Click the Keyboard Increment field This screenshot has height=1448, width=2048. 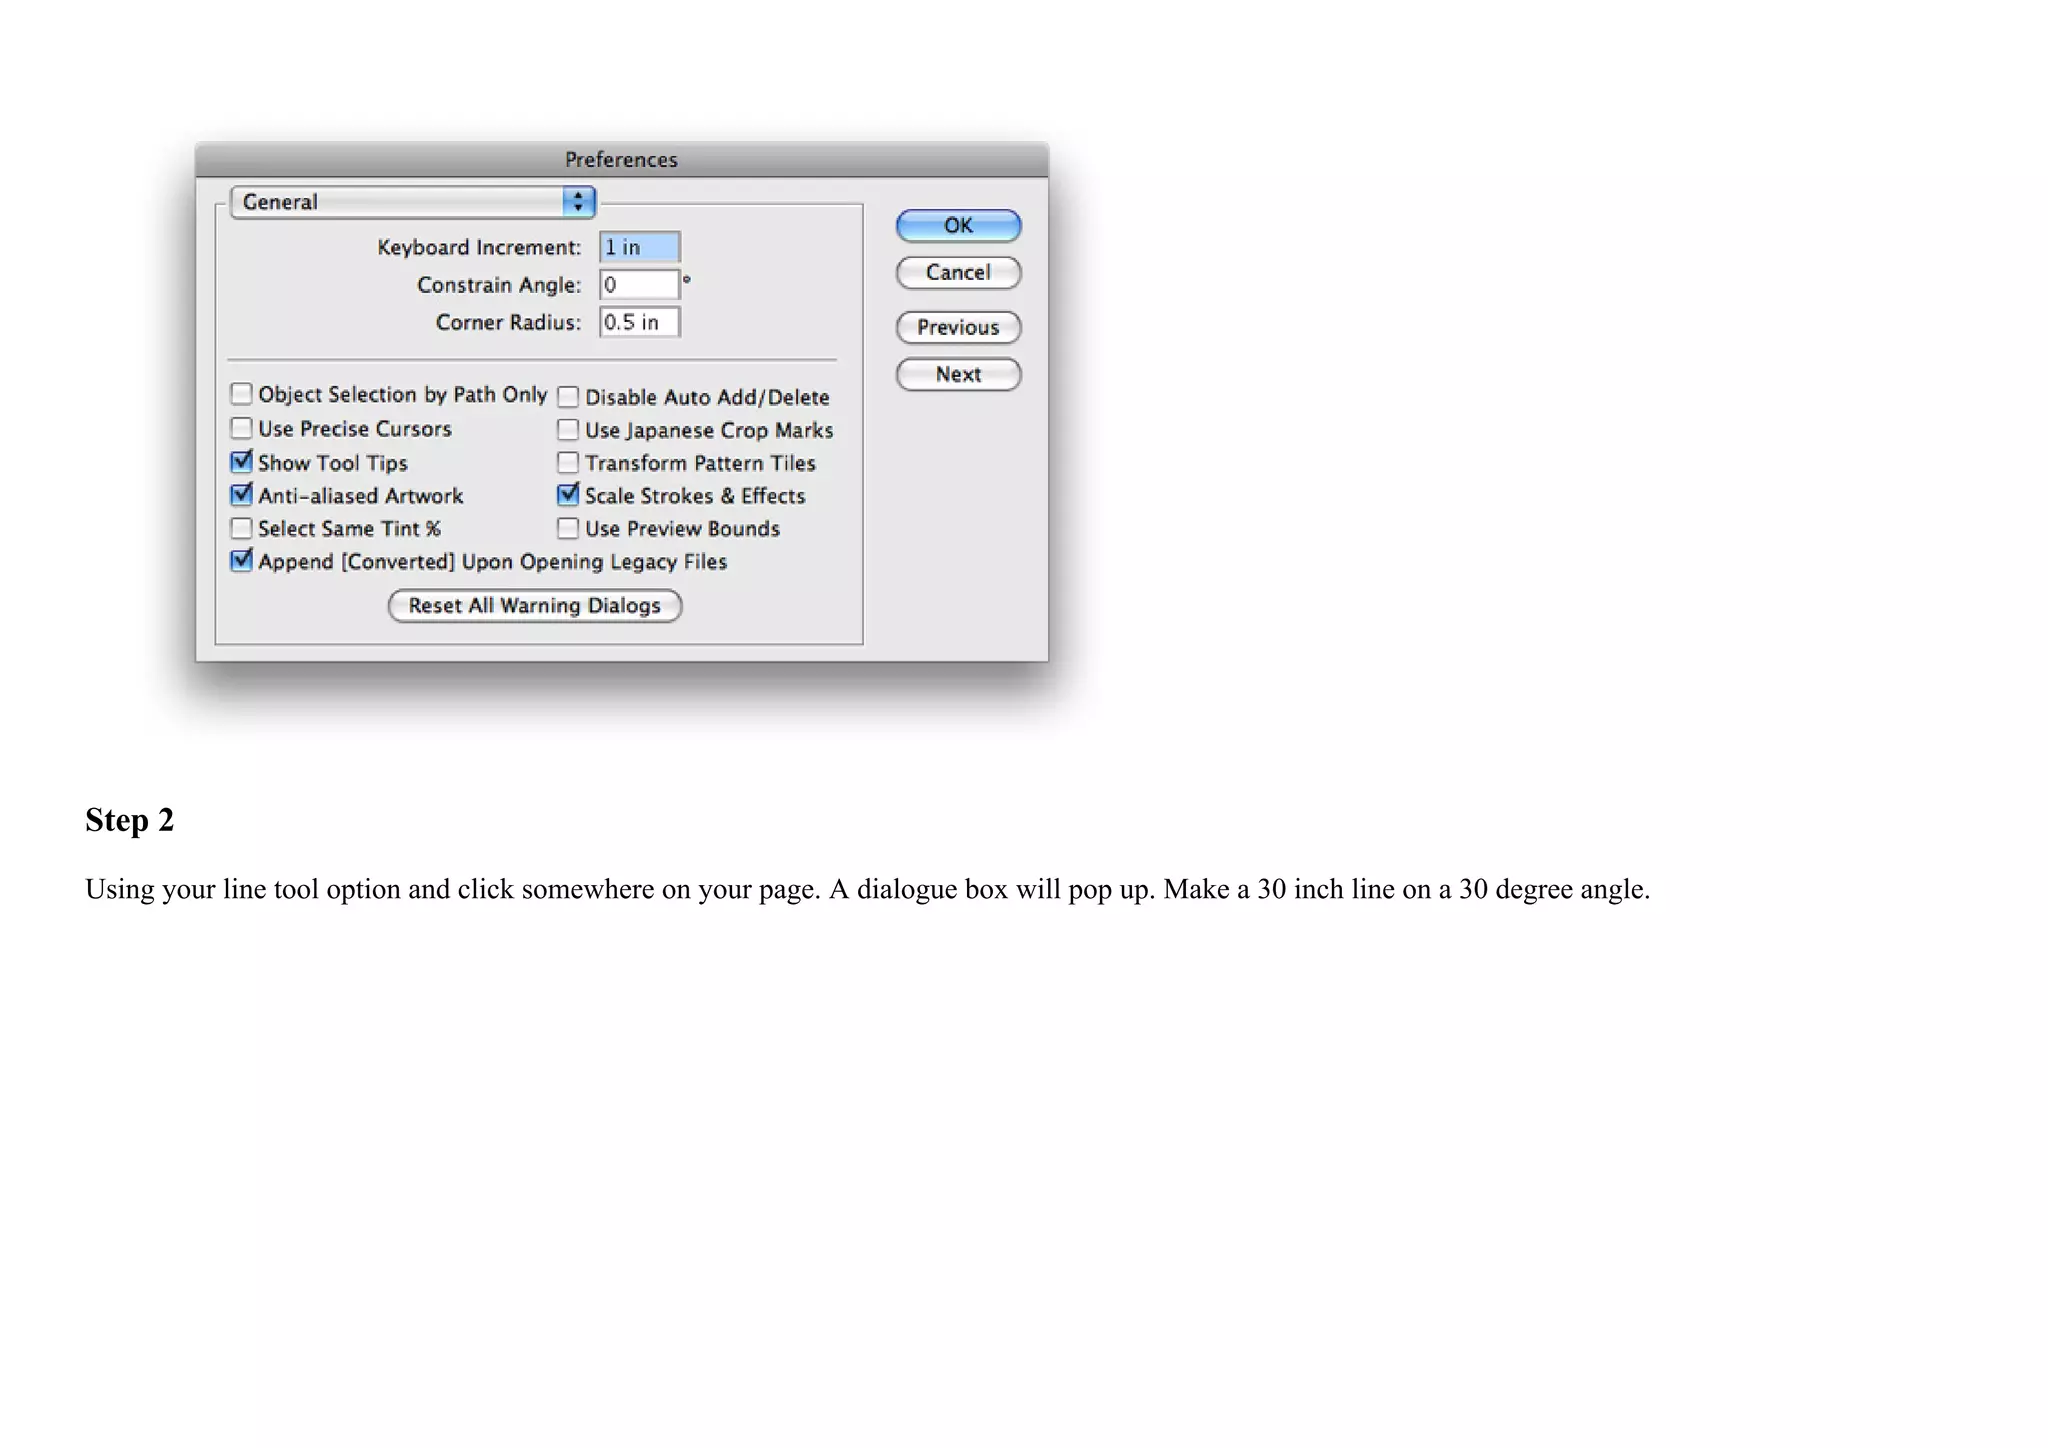pyautogui.click(x=639, y=247)
